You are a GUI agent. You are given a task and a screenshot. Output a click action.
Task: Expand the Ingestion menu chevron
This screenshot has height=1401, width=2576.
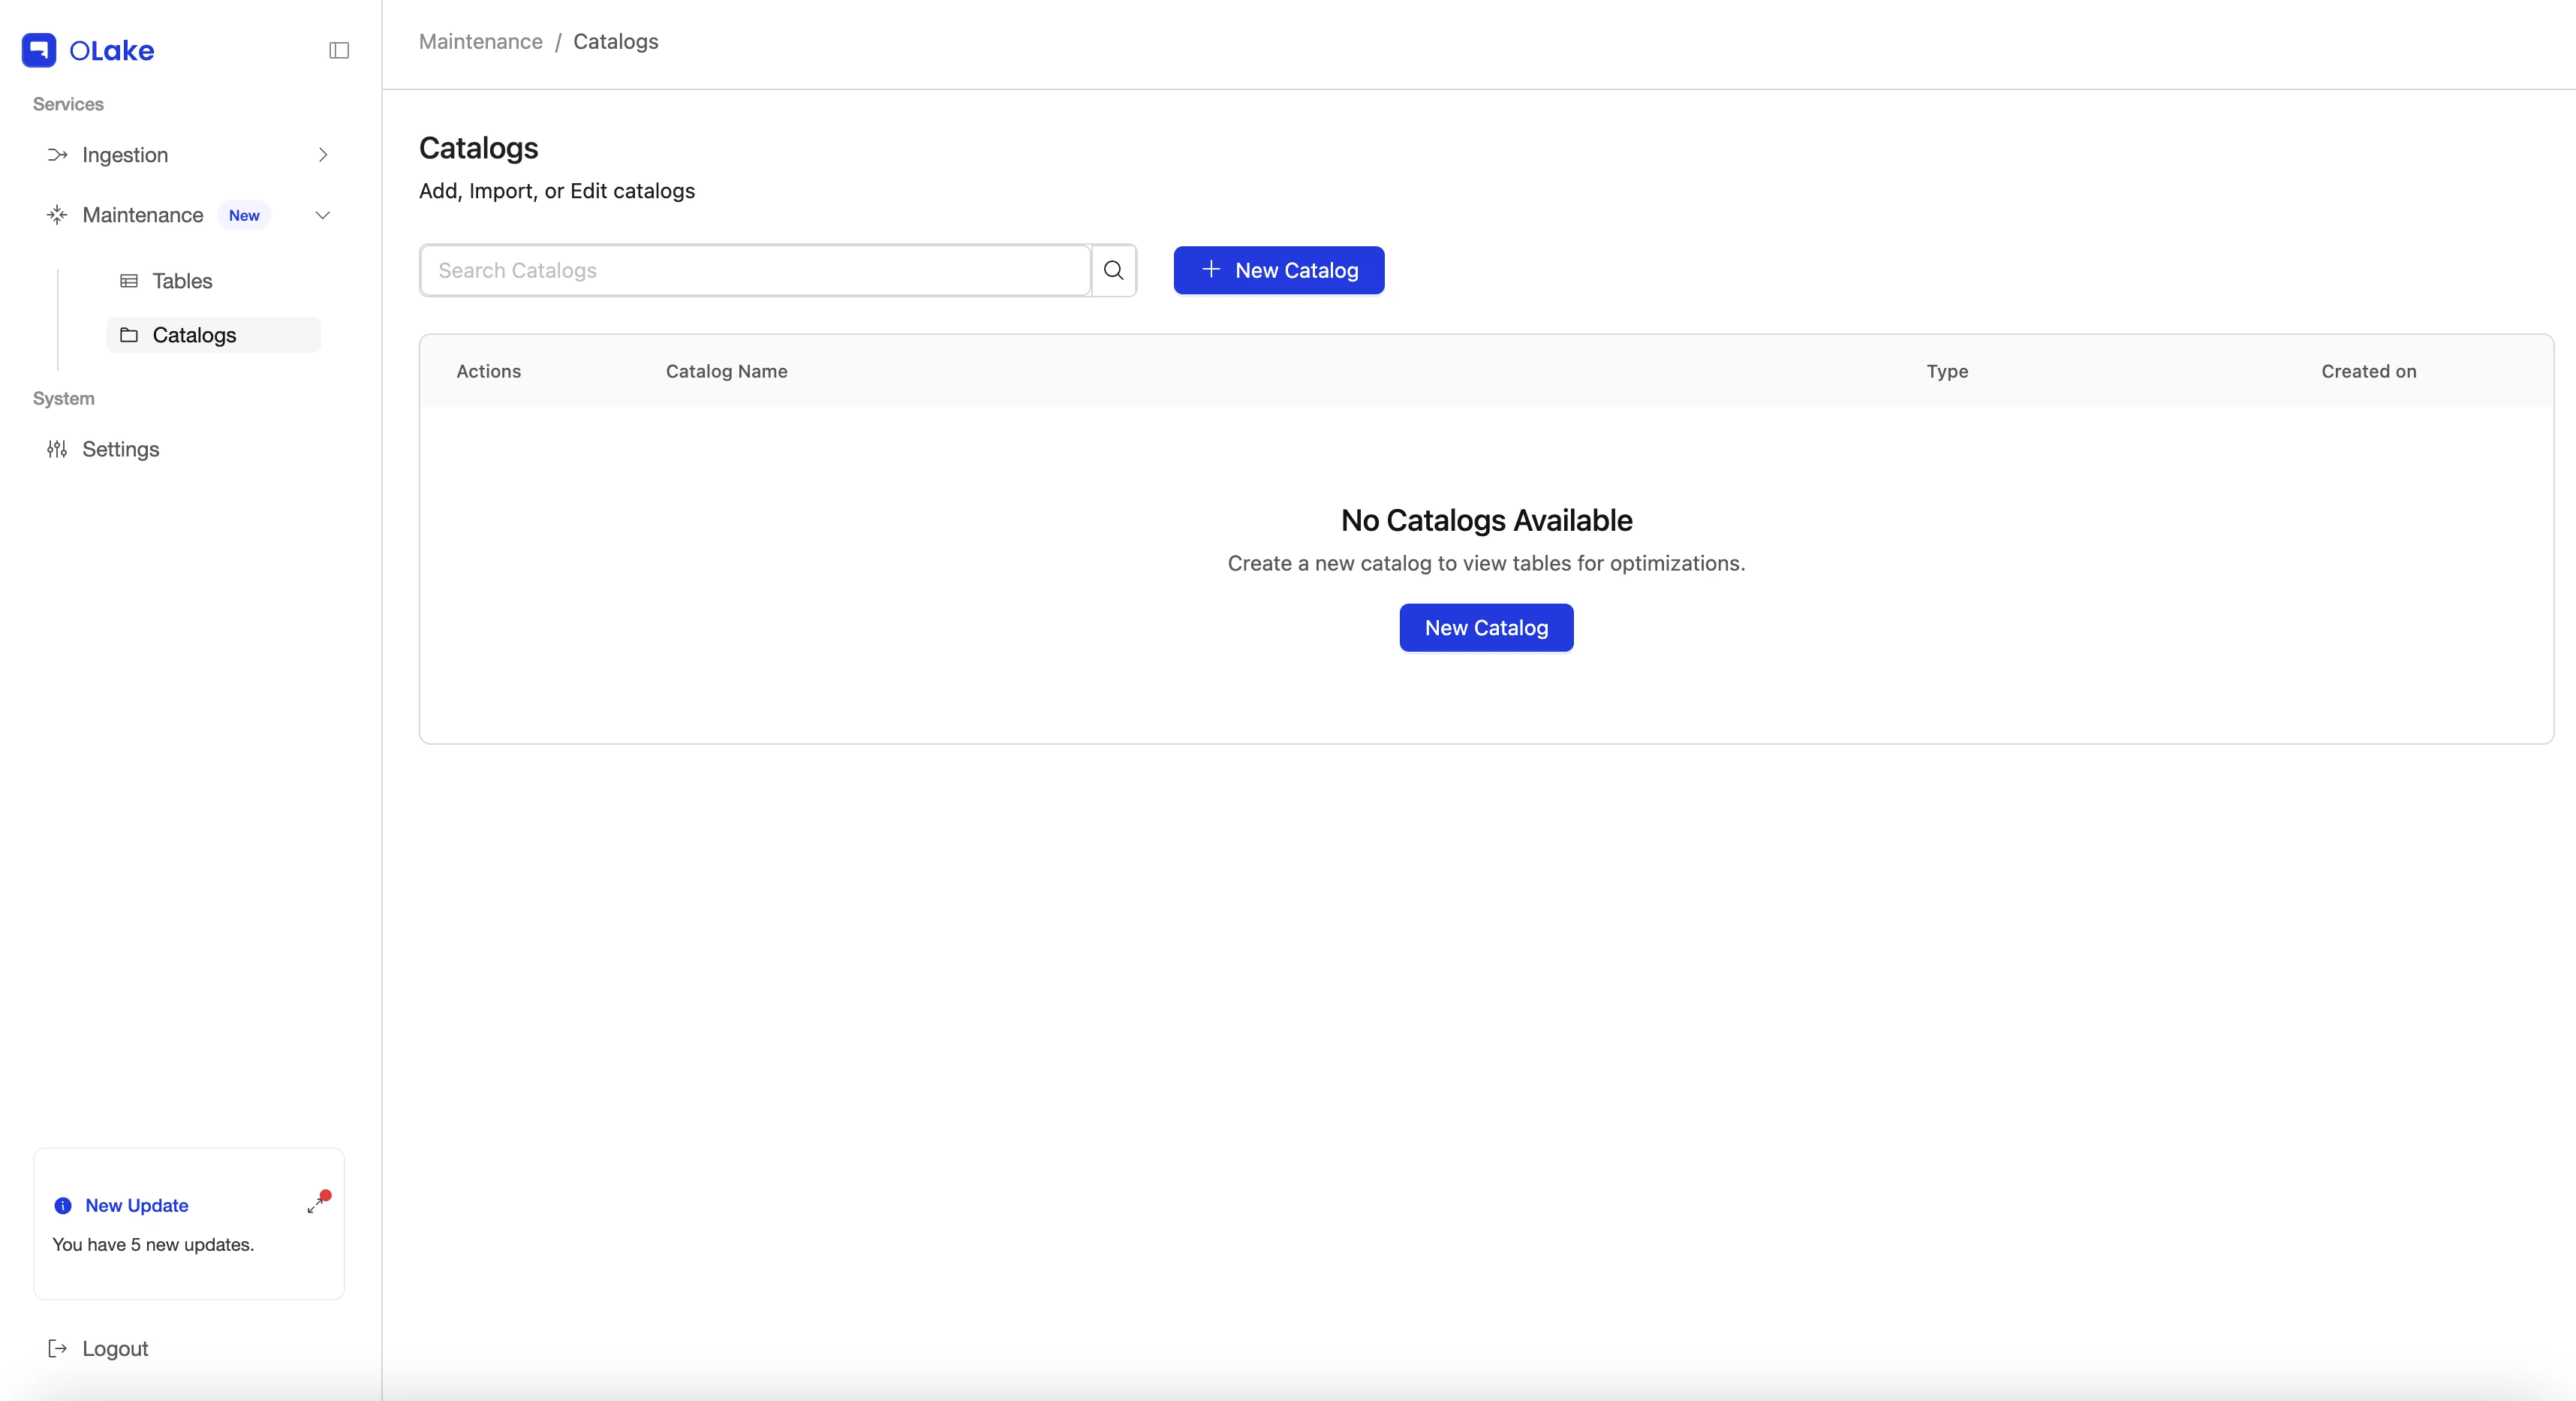[x=323, y=155]
